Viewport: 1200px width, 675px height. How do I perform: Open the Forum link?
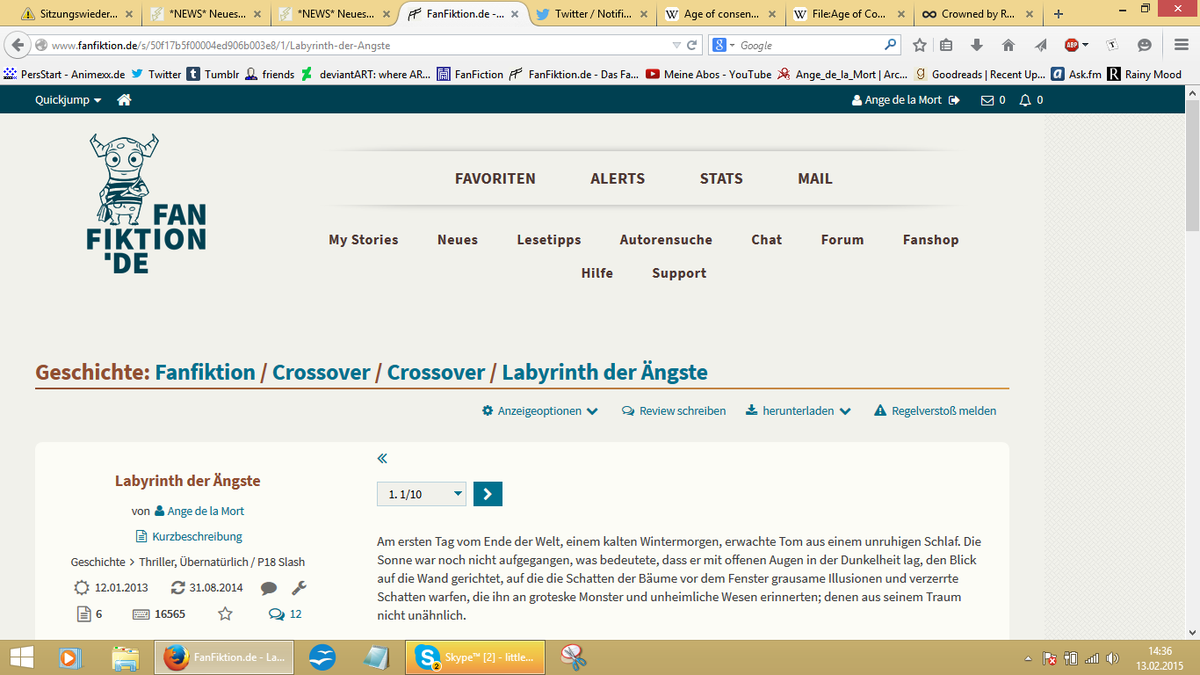[x=842, y=240]
